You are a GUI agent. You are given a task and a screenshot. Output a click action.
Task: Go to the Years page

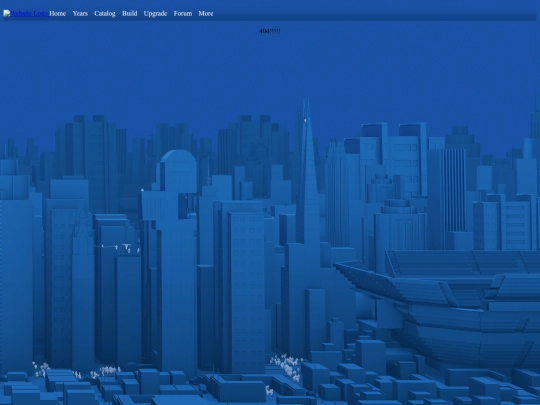click(x=80, y=13)
